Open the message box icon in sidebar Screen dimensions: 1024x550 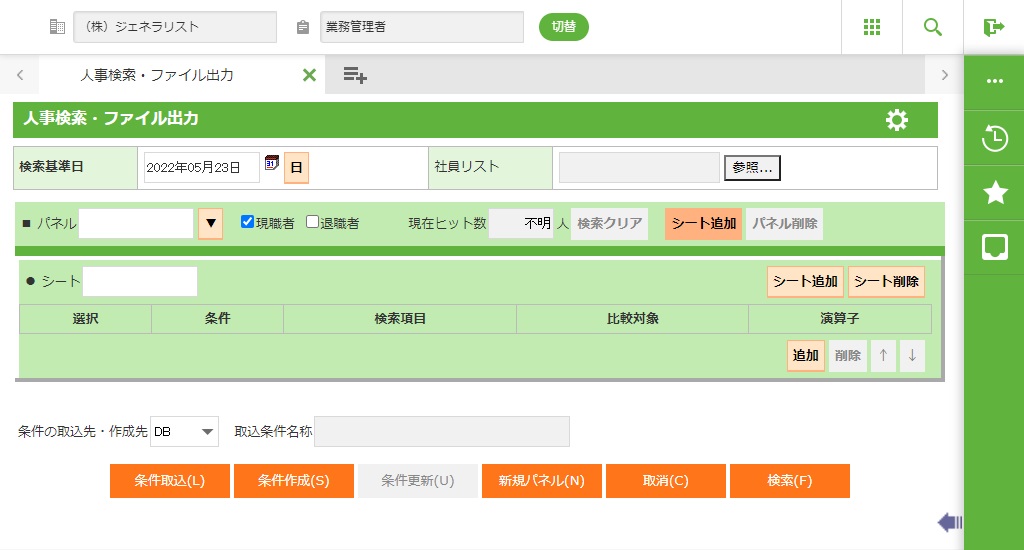[995, 248]
